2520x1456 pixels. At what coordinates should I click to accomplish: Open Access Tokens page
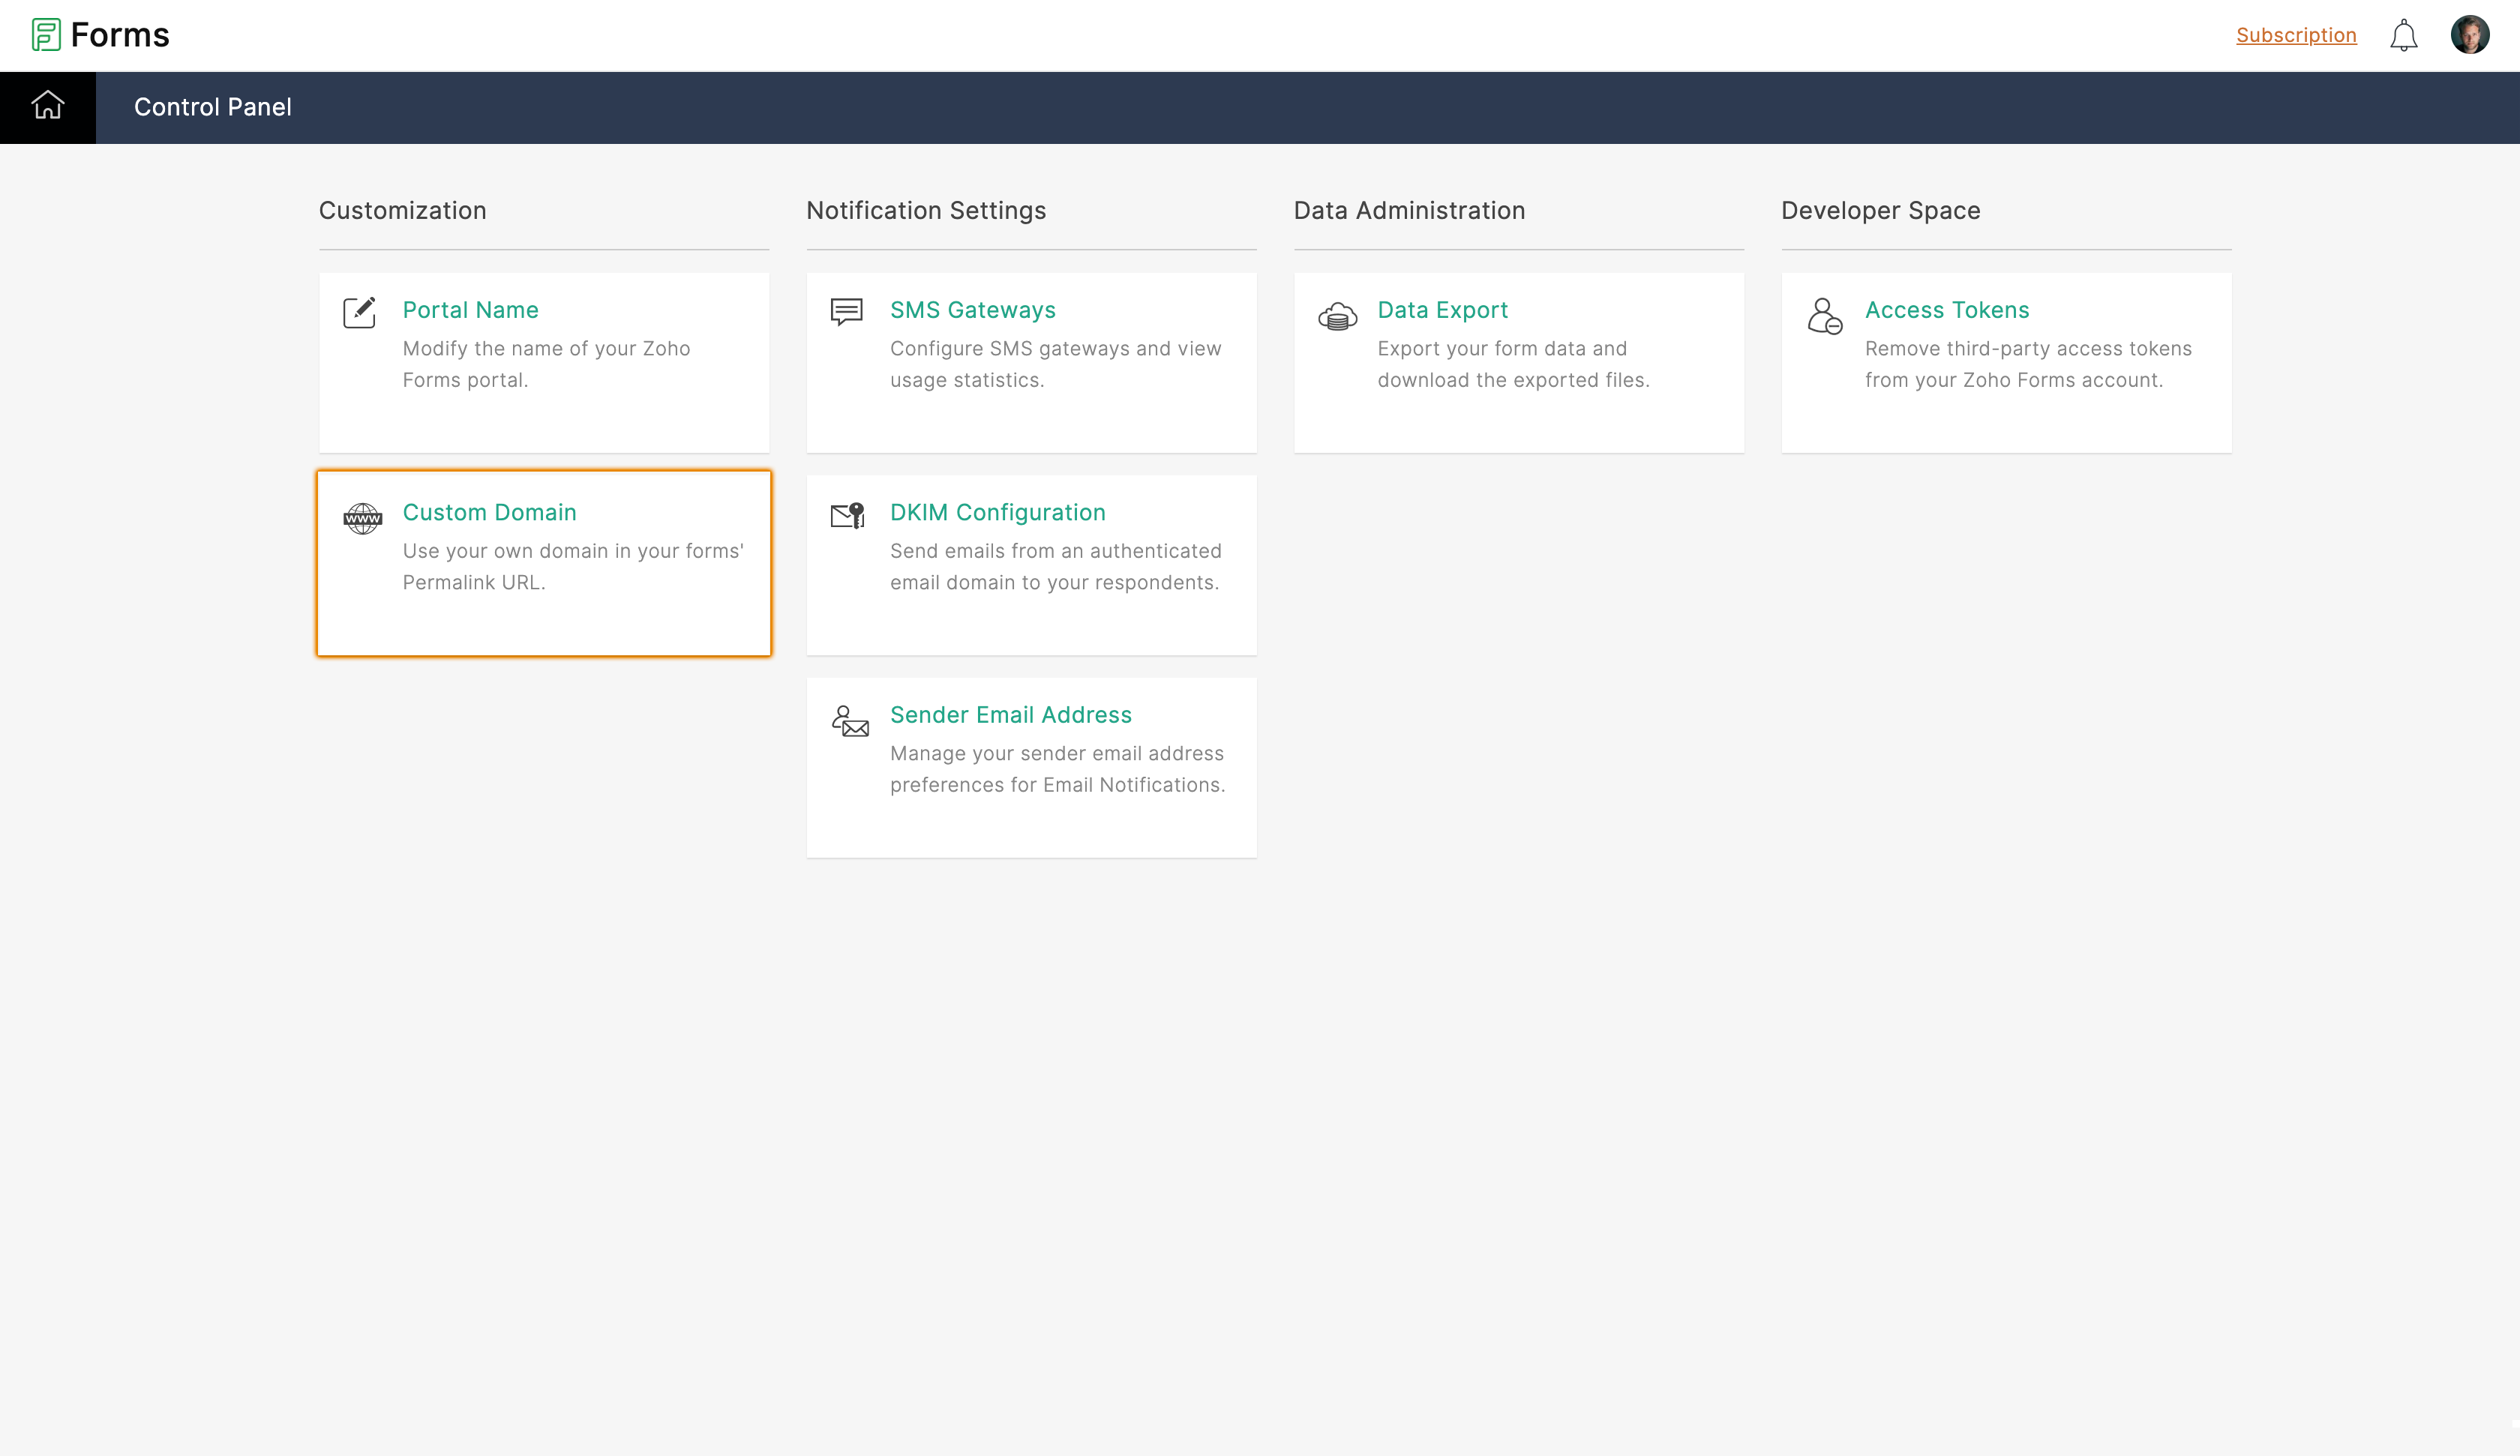[1946, 310]
